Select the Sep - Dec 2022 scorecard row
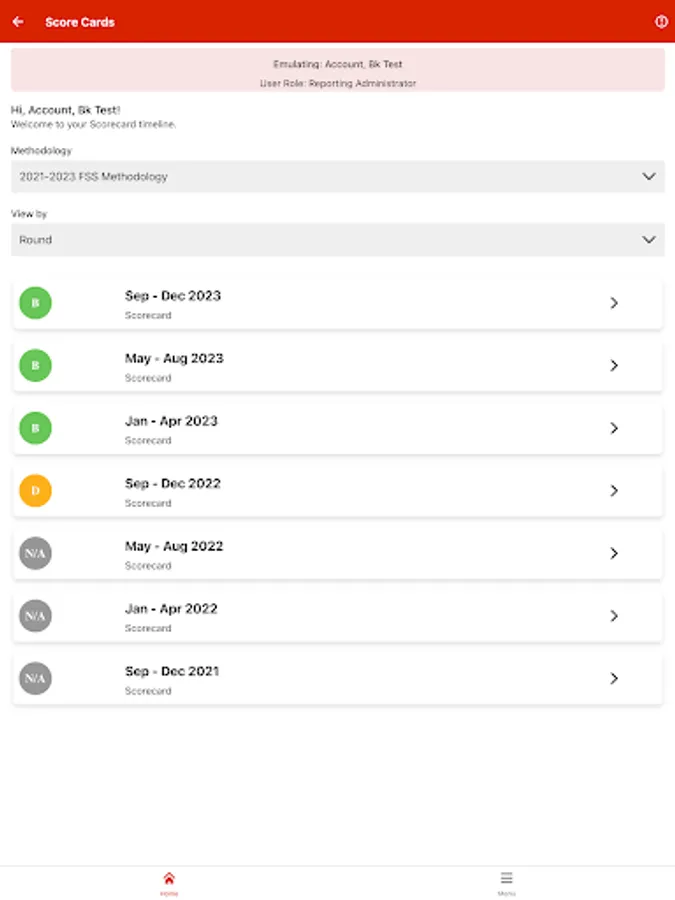The height and width of the screenshot is (900, 675). 337,491
